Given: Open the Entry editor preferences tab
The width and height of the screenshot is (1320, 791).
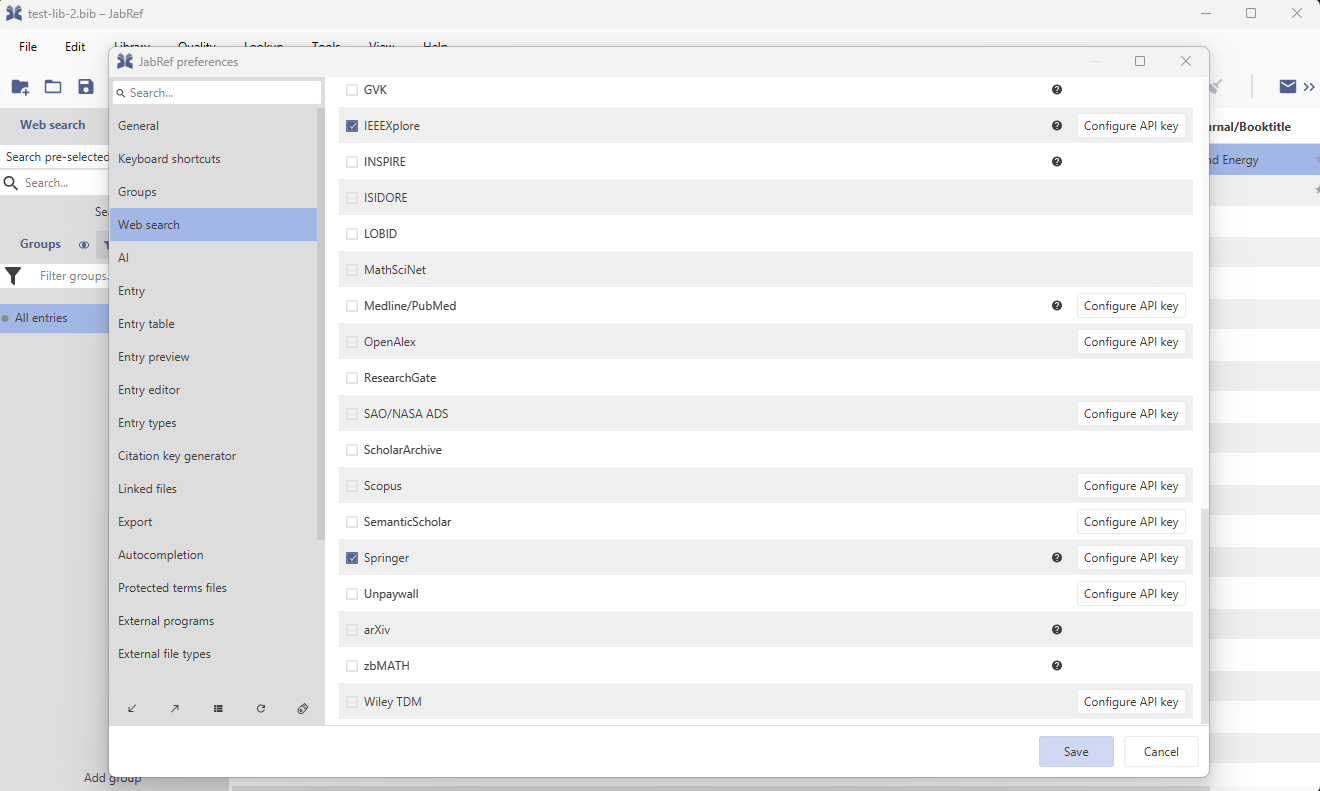Looking at the screenshot, I should click(149, 390).
